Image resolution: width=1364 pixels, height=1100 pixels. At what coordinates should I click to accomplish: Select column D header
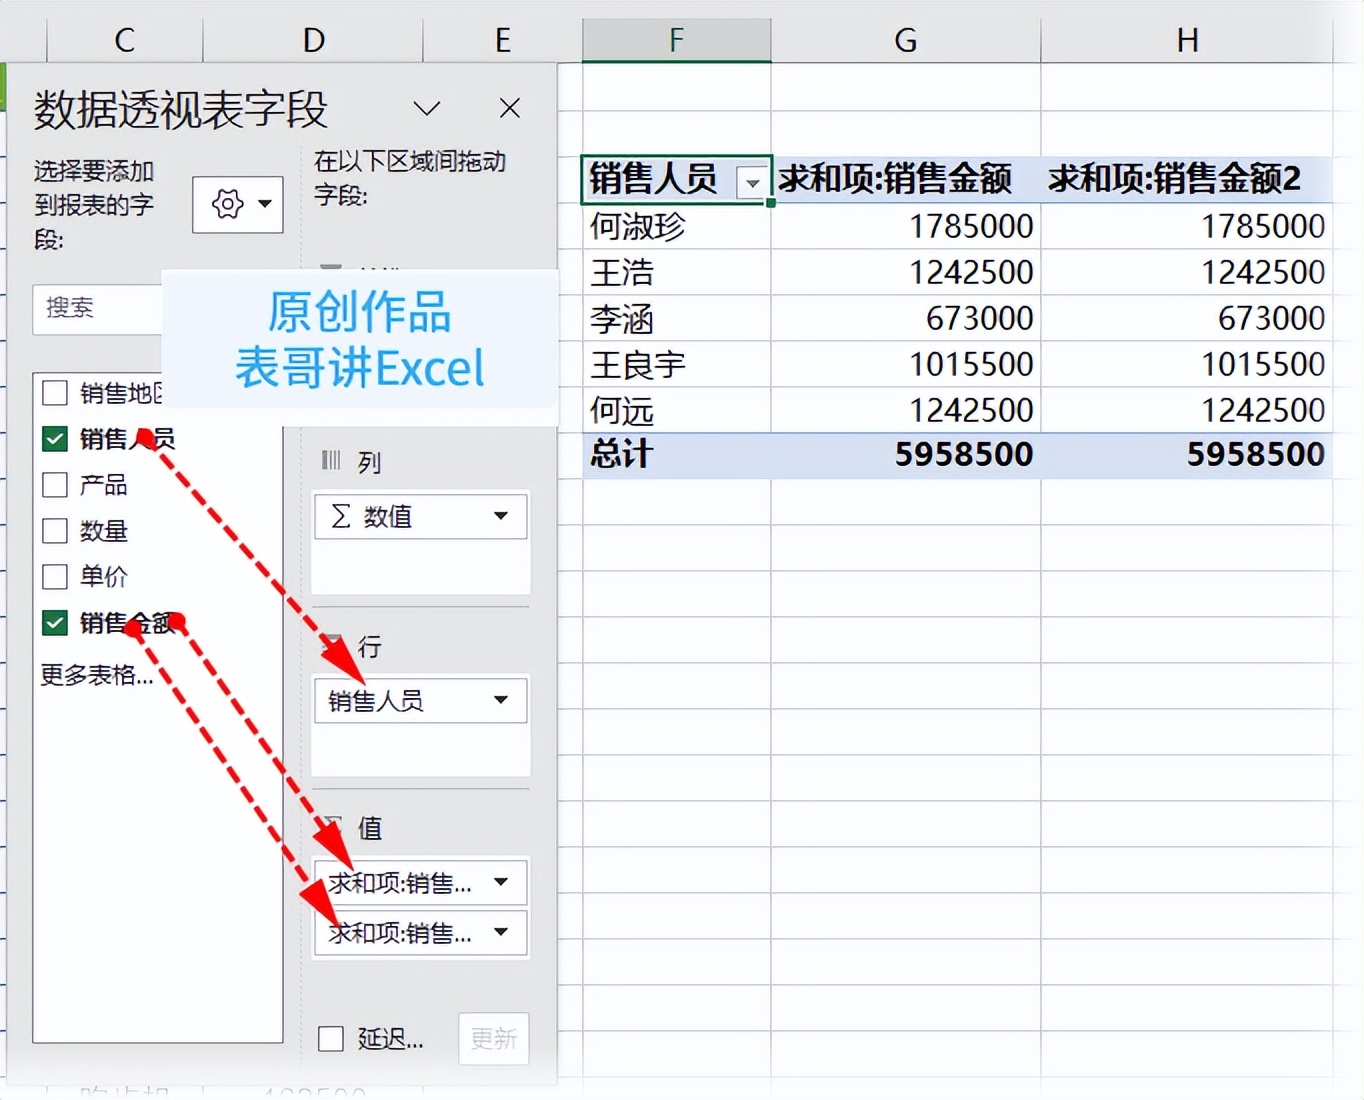pos(313,40)
